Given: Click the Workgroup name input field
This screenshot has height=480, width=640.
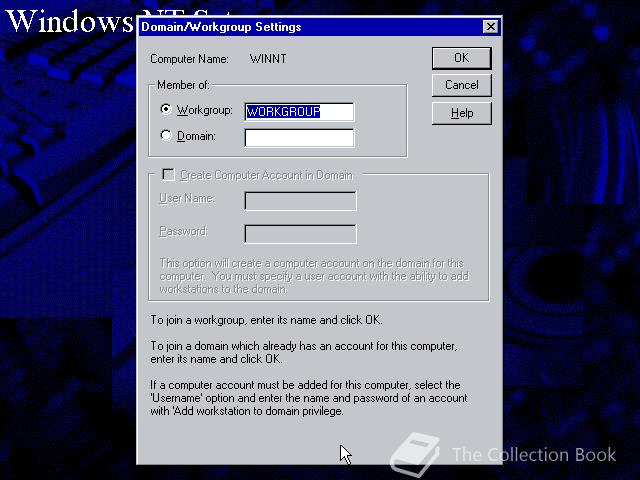Looking at the screenshot, I should pos(299,112).
